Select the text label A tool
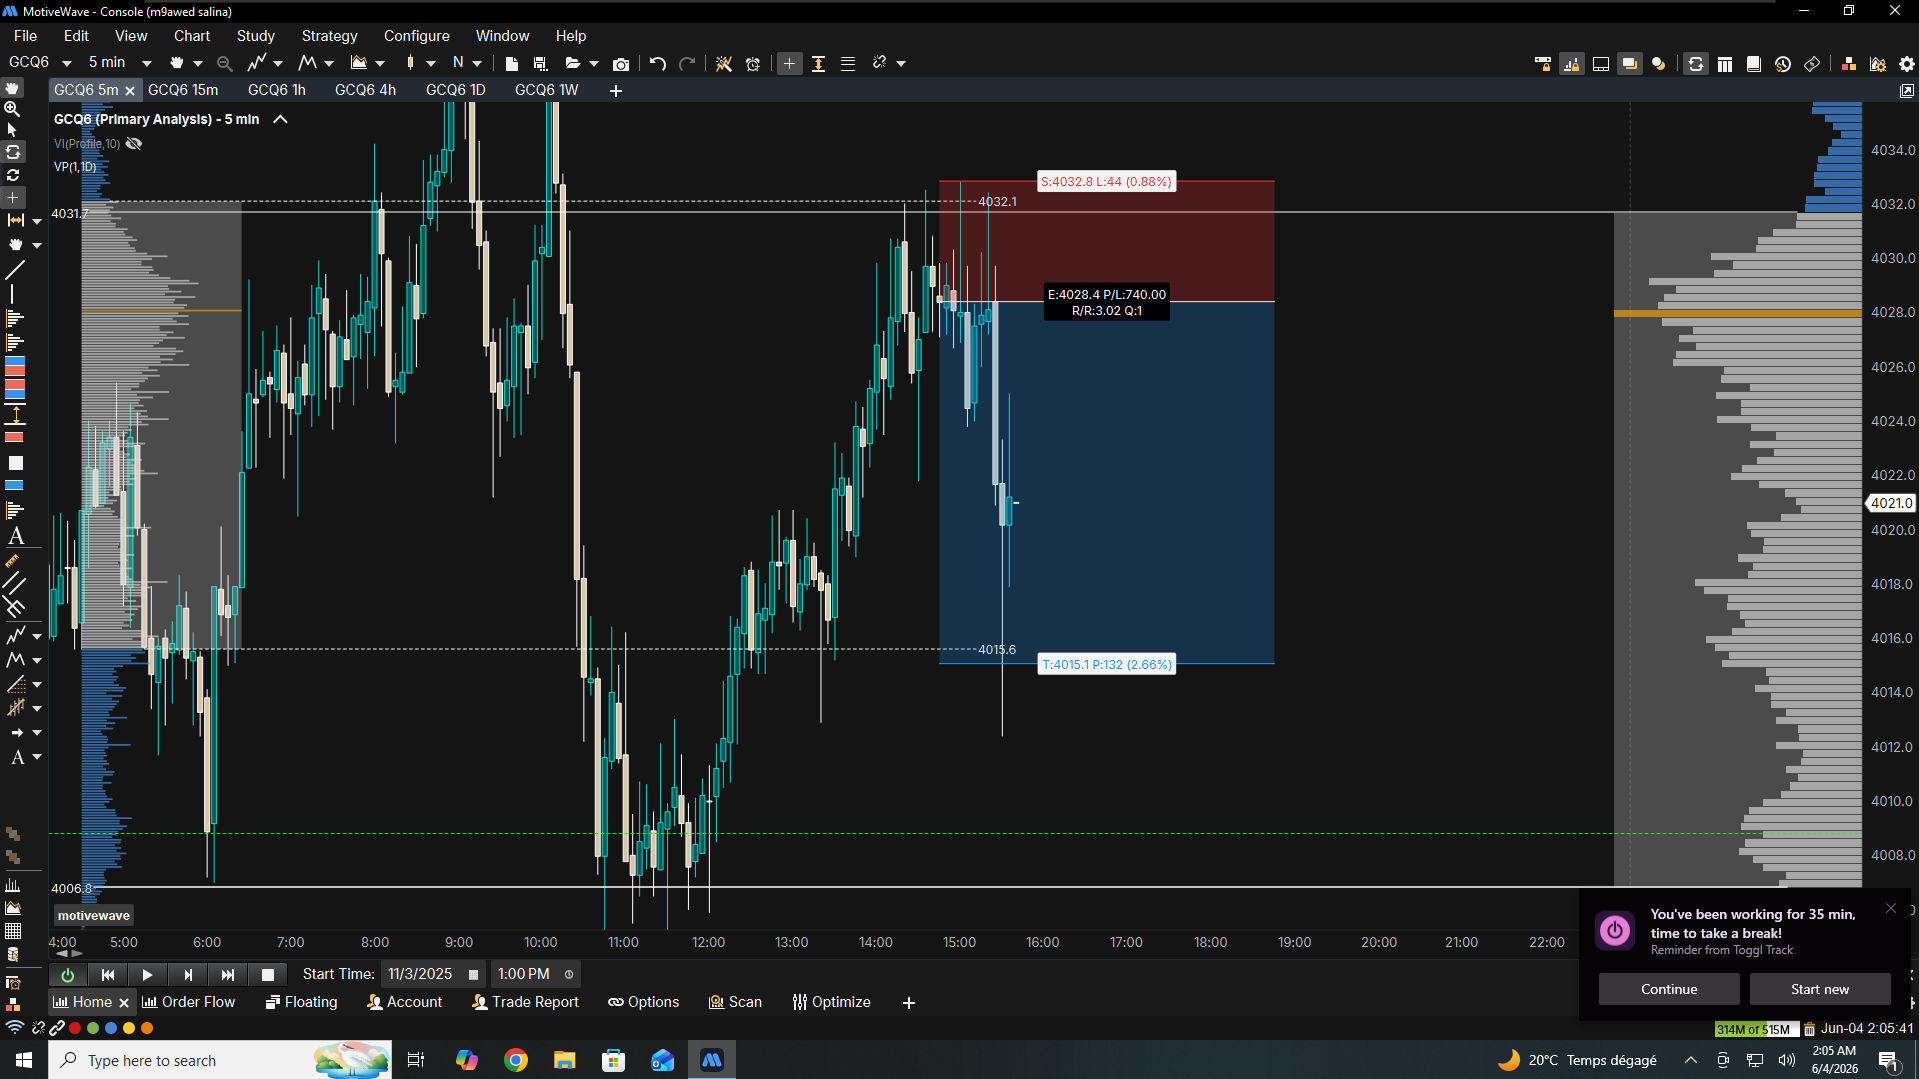This screenshot has width=1919, height=1079. coord(16,536)
